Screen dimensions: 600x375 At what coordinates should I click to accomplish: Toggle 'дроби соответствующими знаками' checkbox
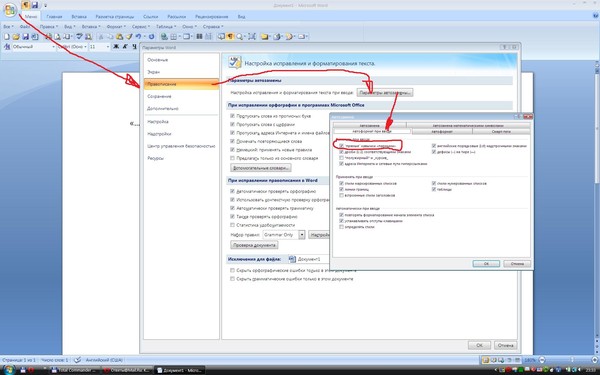[341, 152]
